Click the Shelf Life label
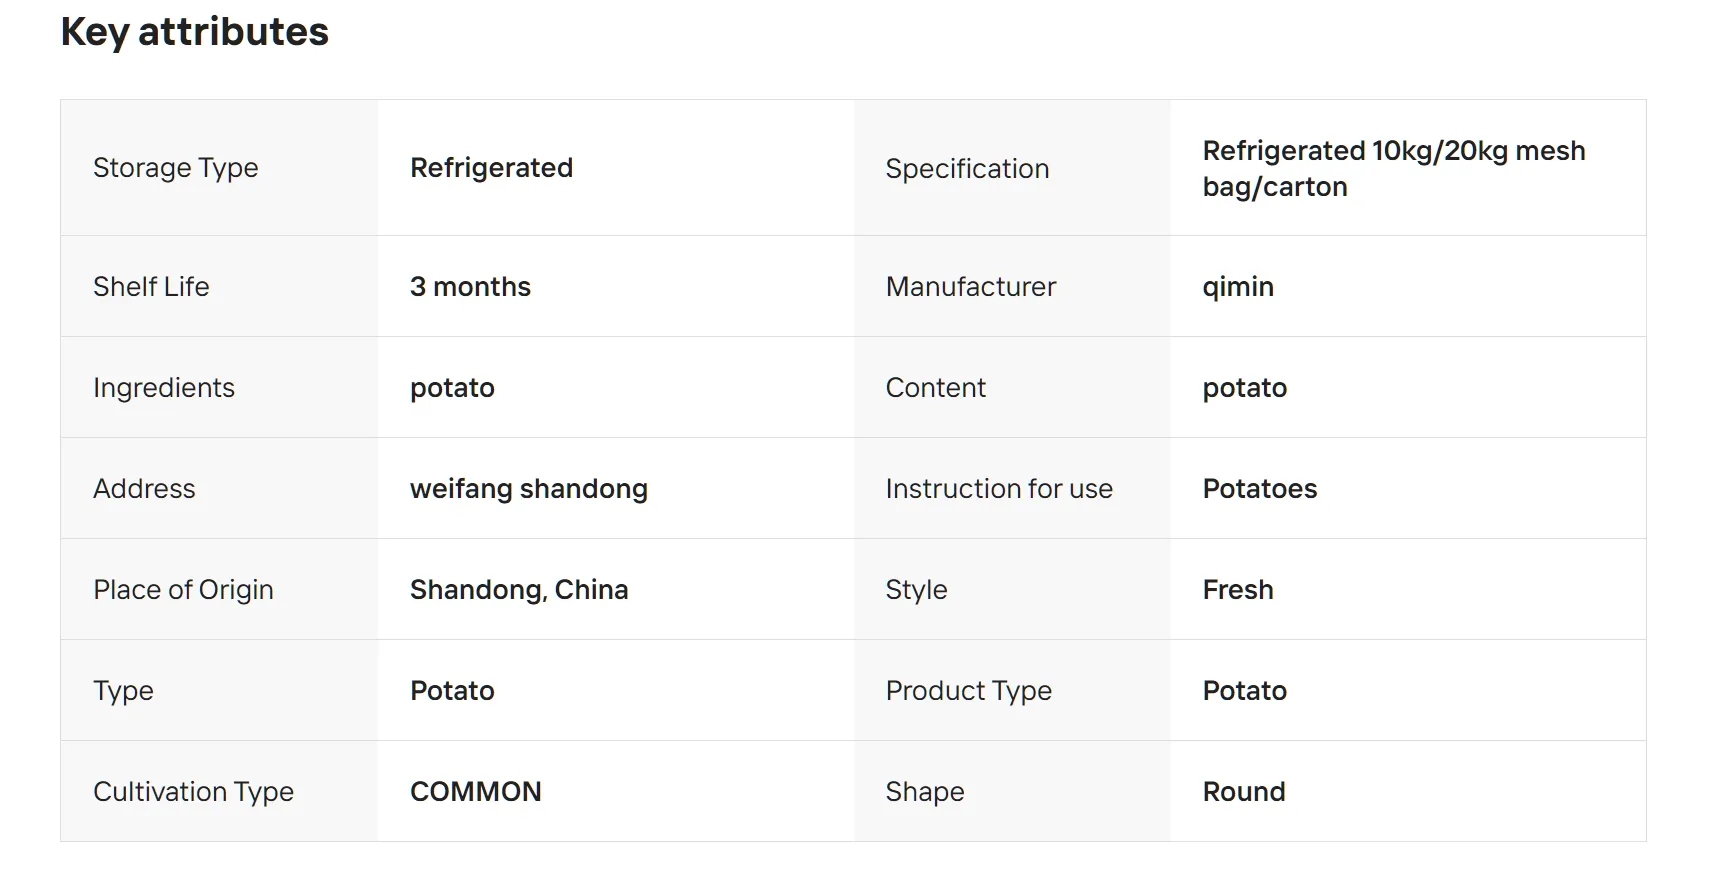1718x890 pixels. [151, 287]
